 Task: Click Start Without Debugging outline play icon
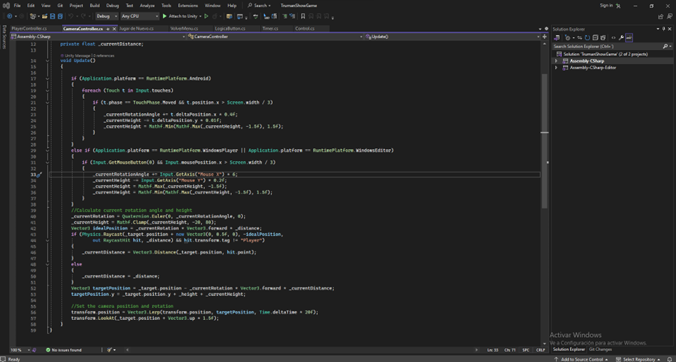(x=206, y=16)
